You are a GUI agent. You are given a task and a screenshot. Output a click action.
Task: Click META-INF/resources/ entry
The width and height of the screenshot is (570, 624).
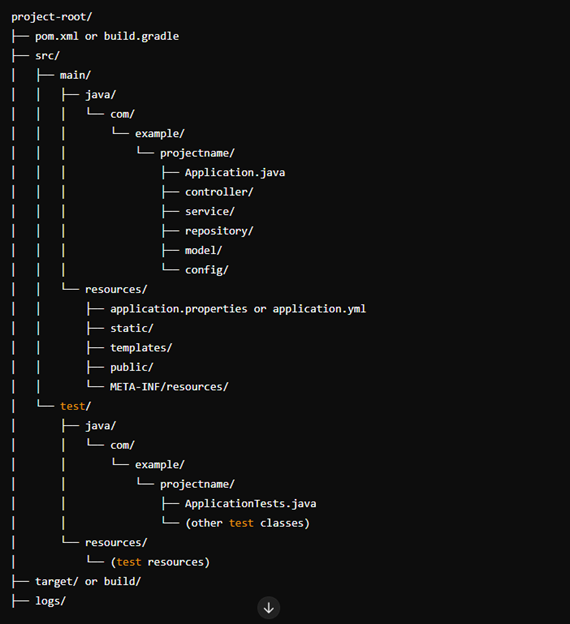click(x=169, y=387)
